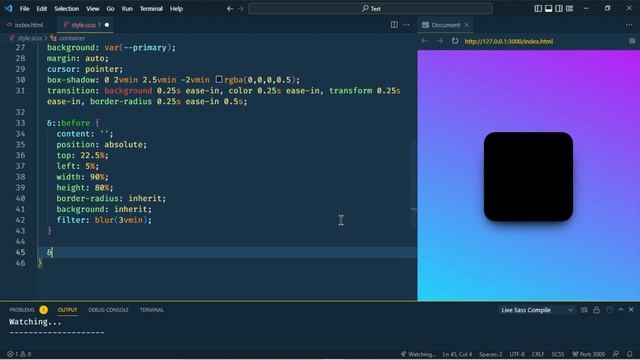Click Spaces: 2 indentation status item
This screenshot has height=360, width=640.
[x=491, y=354]
